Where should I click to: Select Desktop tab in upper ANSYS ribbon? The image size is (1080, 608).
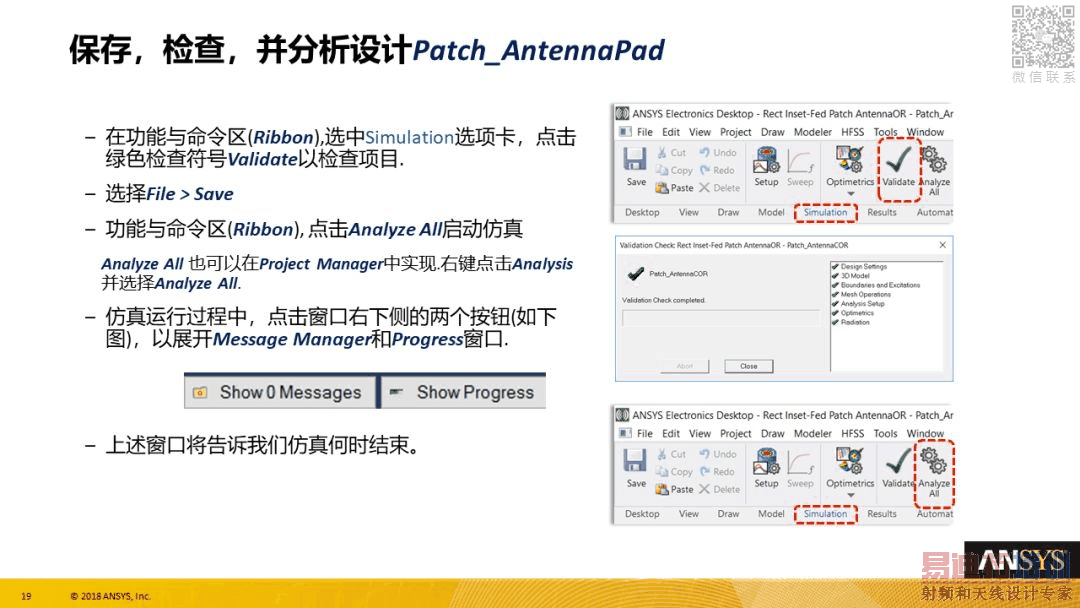click(642, 212)
